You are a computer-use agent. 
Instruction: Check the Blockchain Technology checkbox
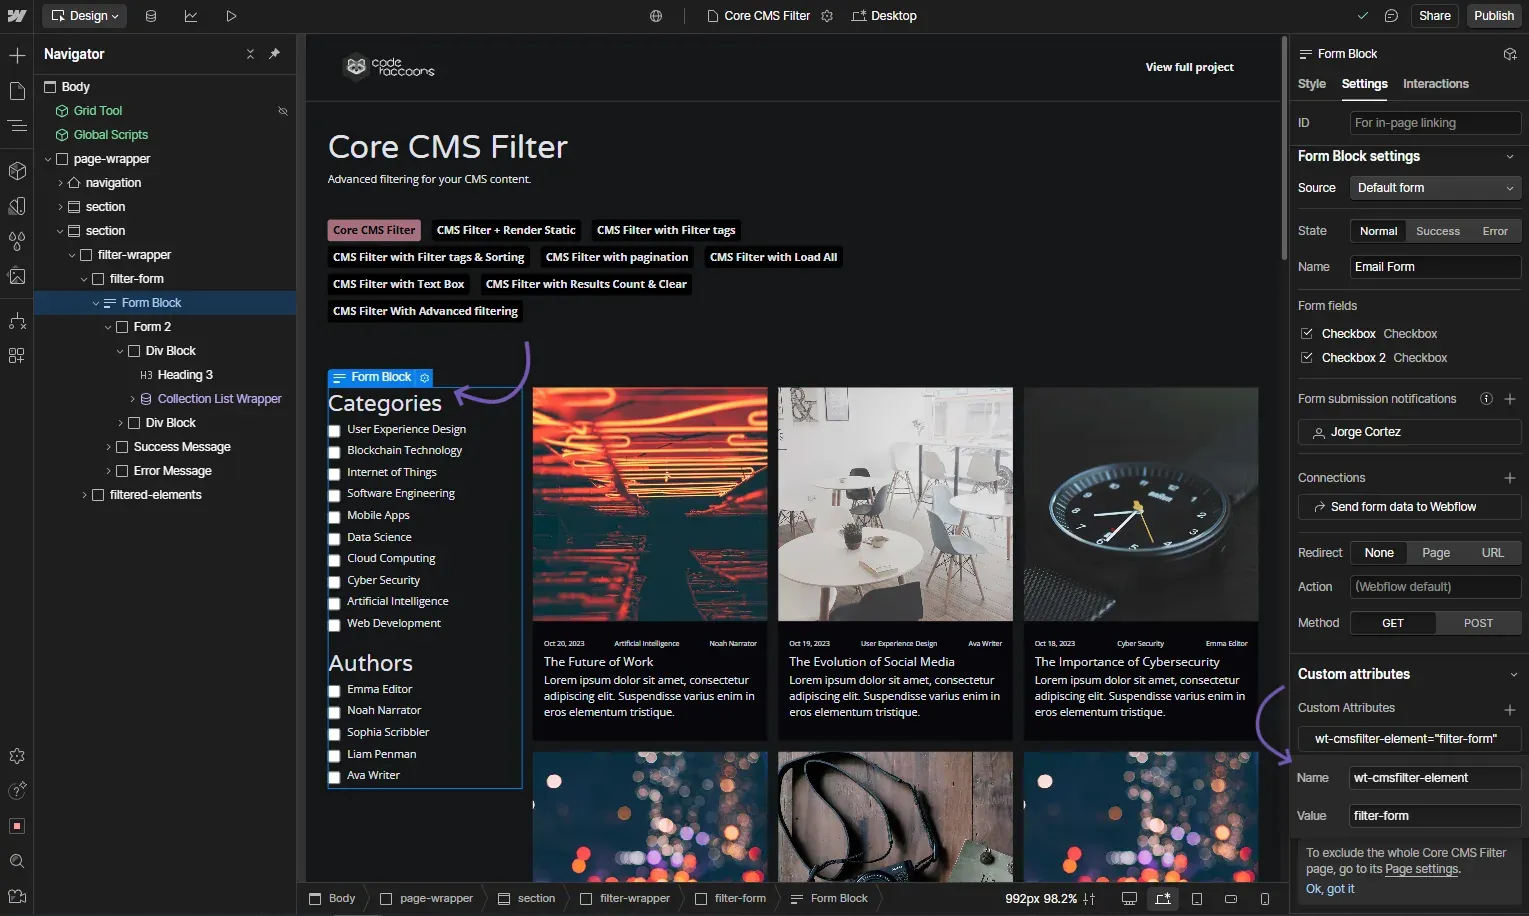(335, 452)
